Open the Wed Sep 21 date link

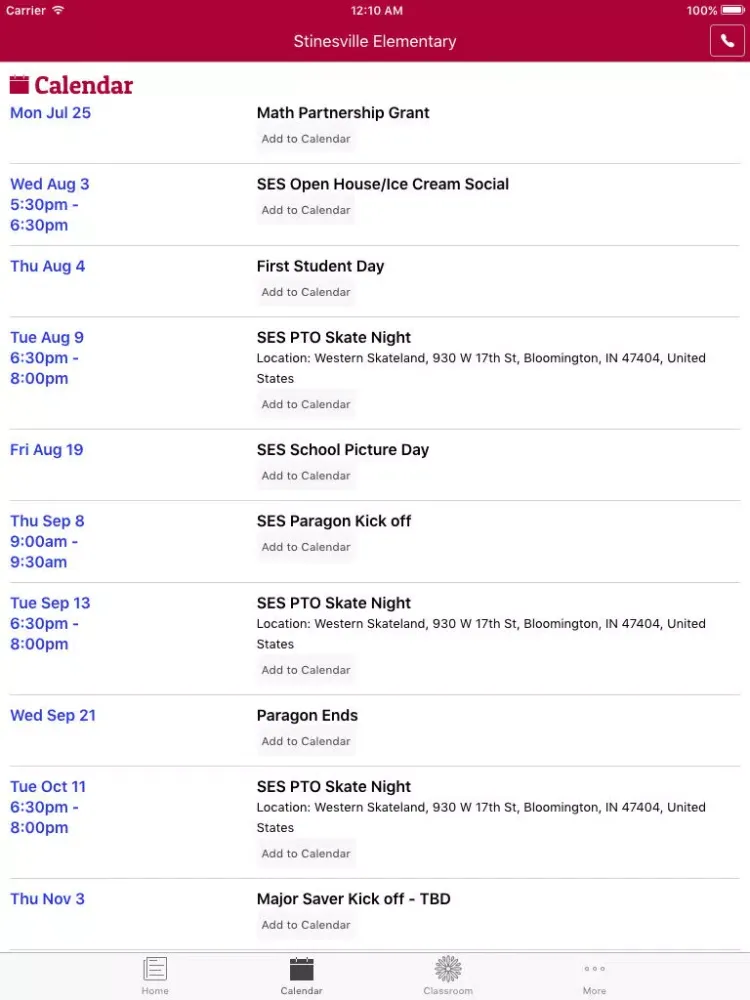tap(53, 716)
